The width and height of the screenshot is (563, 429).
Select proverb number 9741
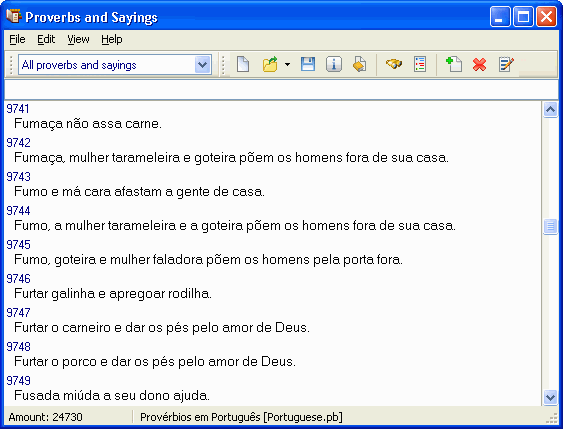point(18,109)
